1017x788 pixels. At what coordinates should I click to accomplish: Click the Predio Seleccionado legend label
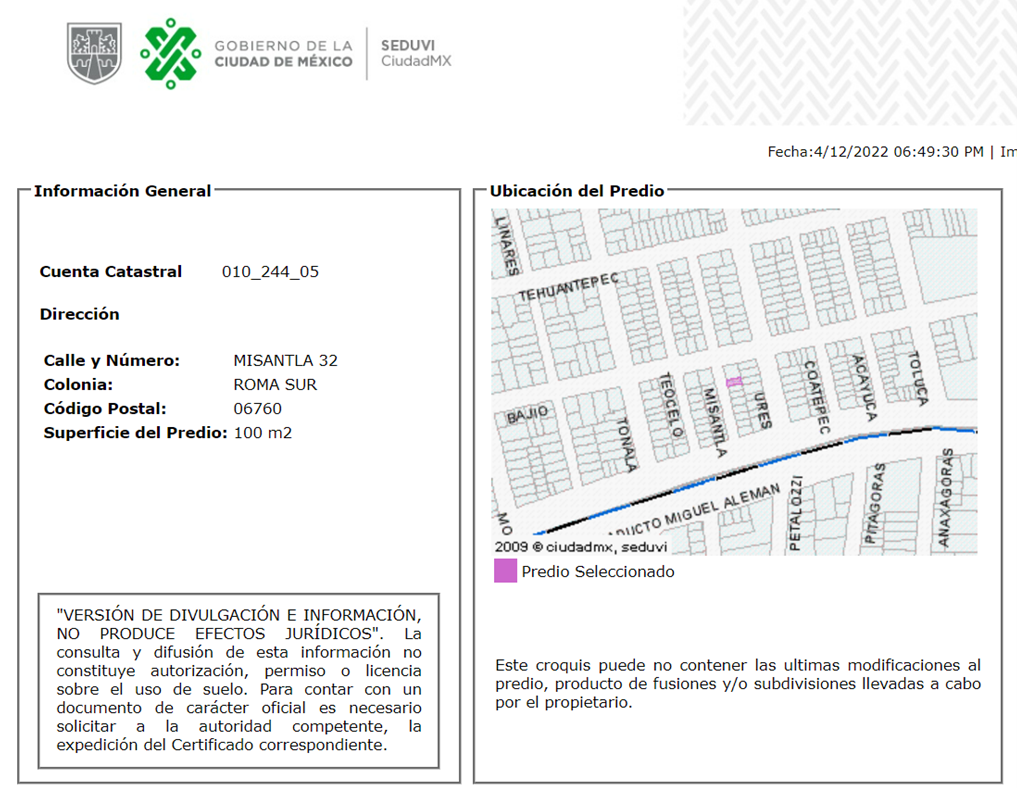(598, 571)
